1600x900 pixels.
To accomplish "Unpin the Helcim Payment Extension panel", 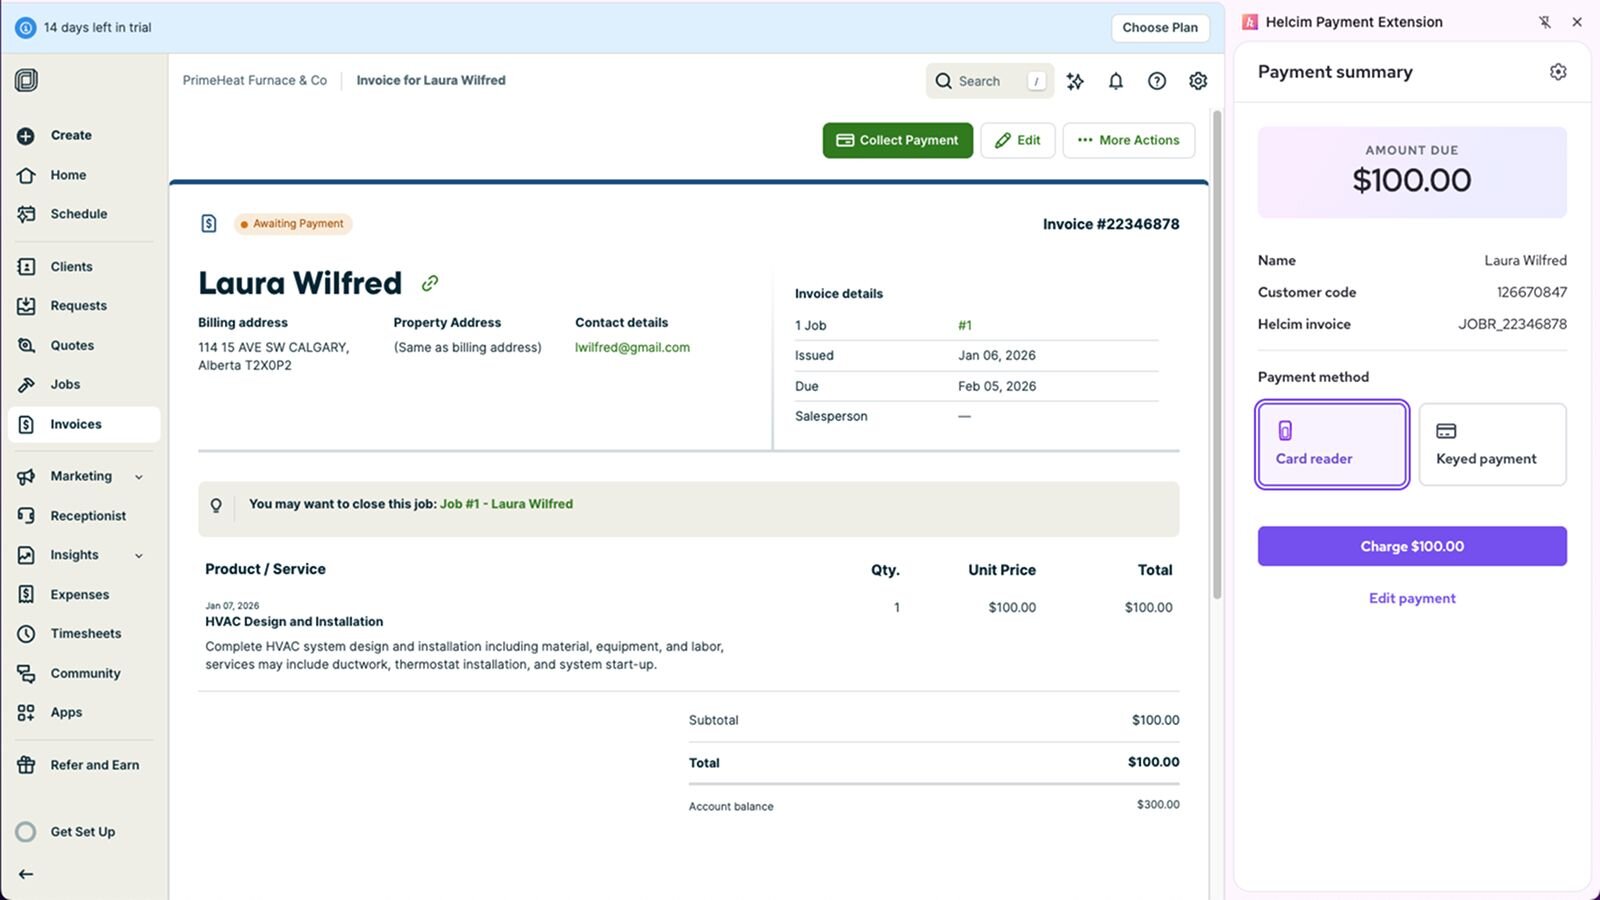I will pos(1545,22).
